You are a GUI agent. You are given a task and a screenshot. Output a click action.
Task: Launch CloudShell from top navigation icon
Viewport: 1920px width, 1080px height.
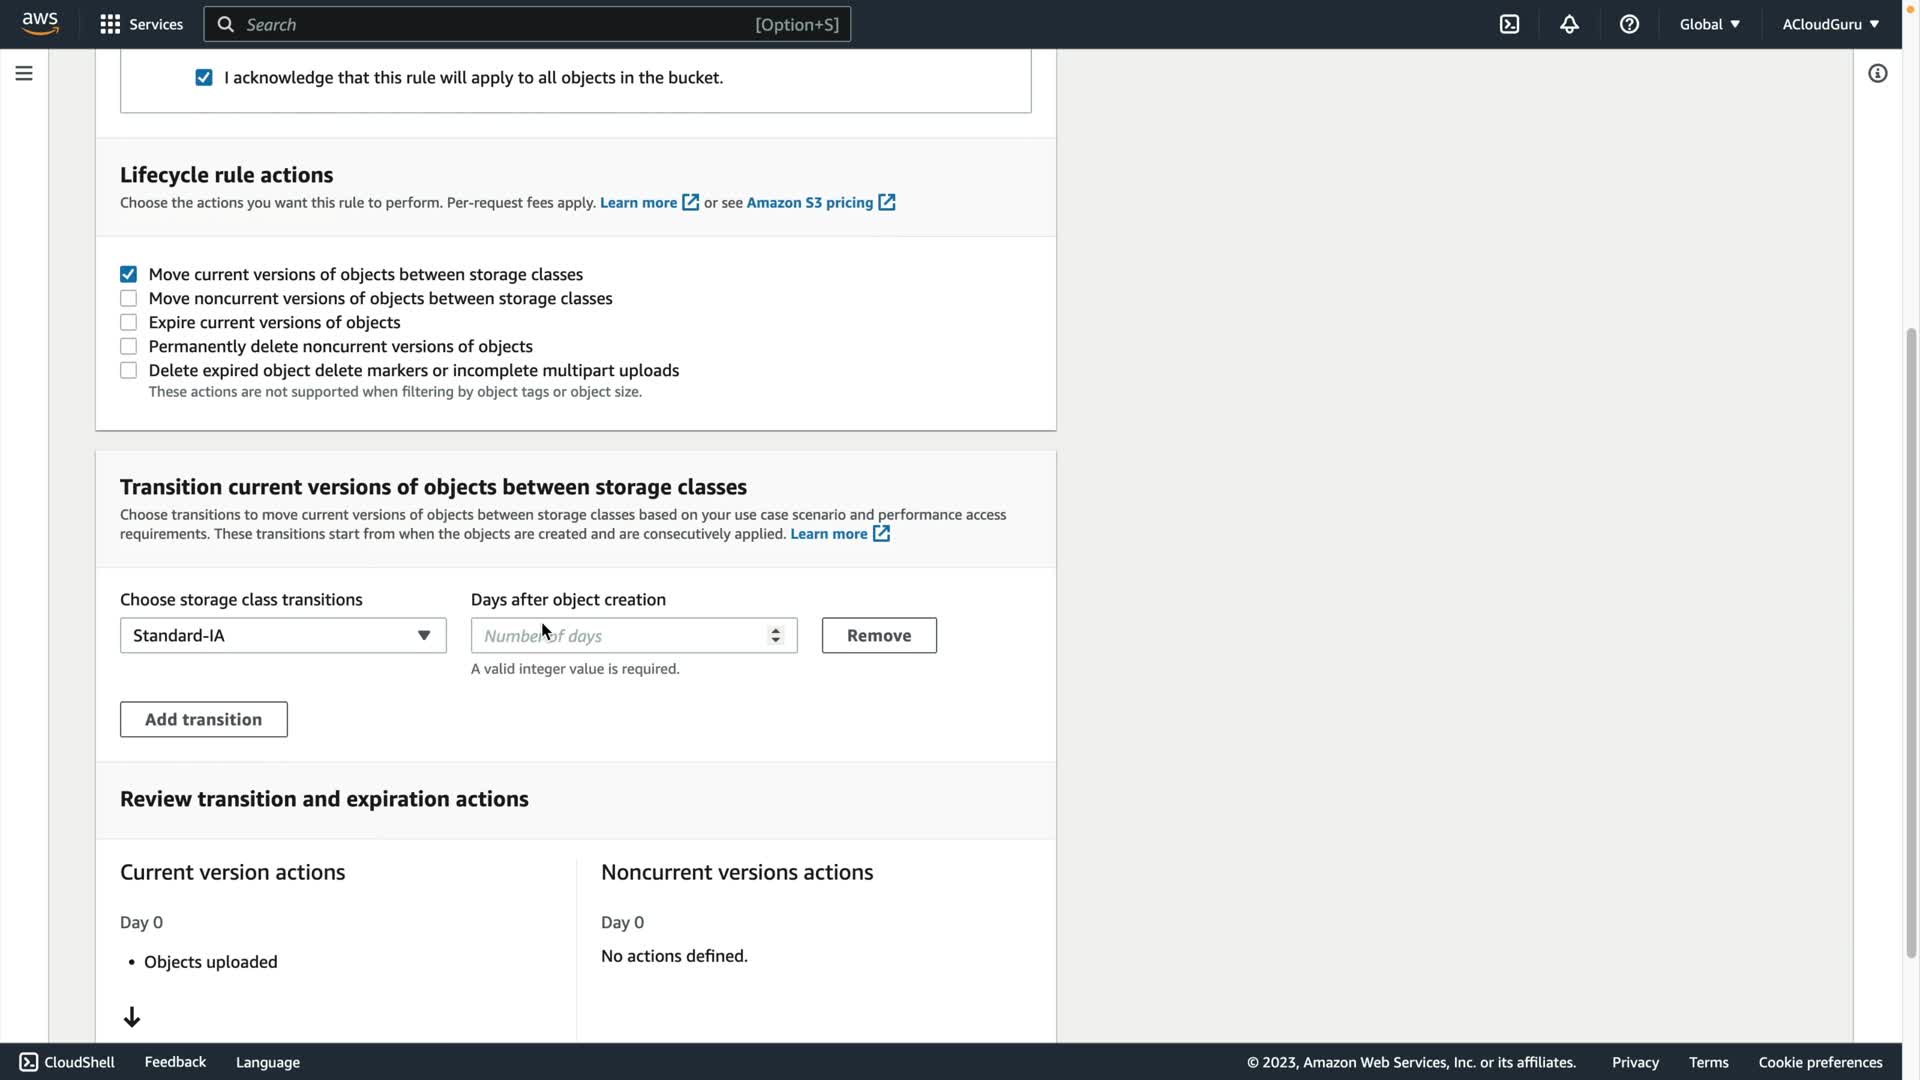pyautogui.click(x=1509, y=24)
